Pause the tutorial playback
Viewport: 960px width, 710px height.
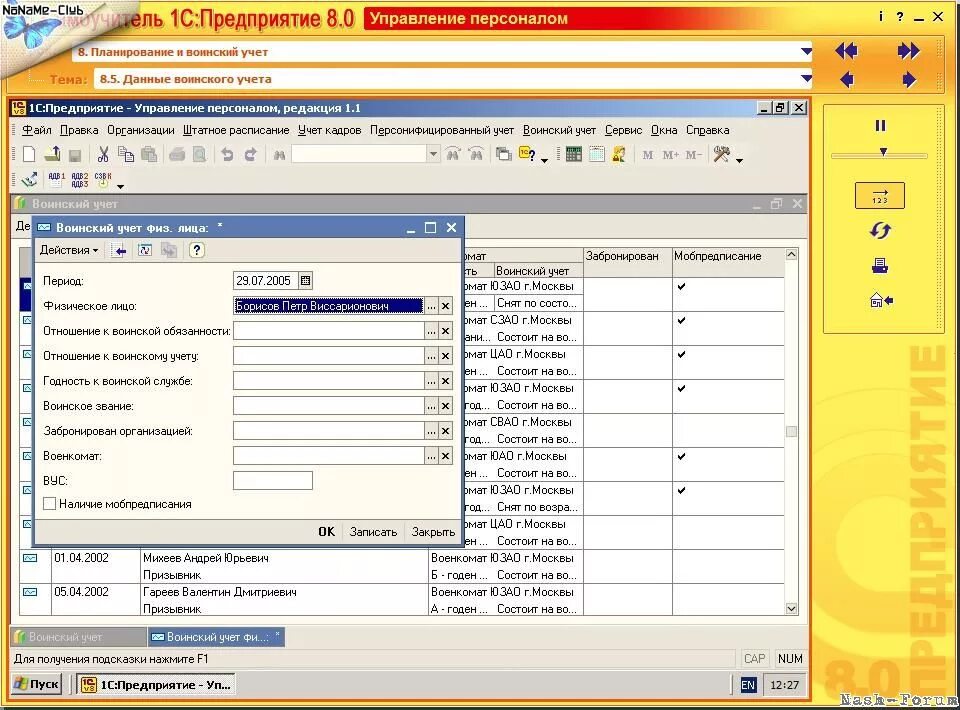[880, 125]
